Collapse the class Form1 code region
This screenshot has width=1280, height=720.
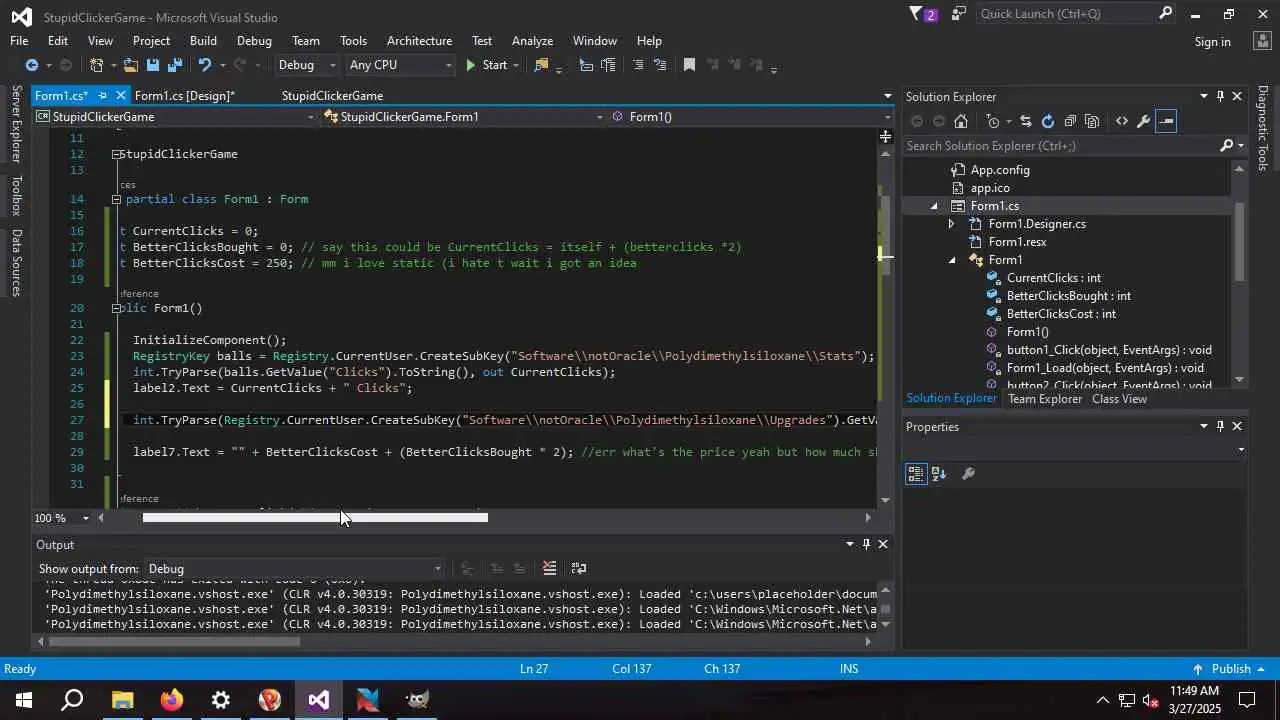coord(116,199)
